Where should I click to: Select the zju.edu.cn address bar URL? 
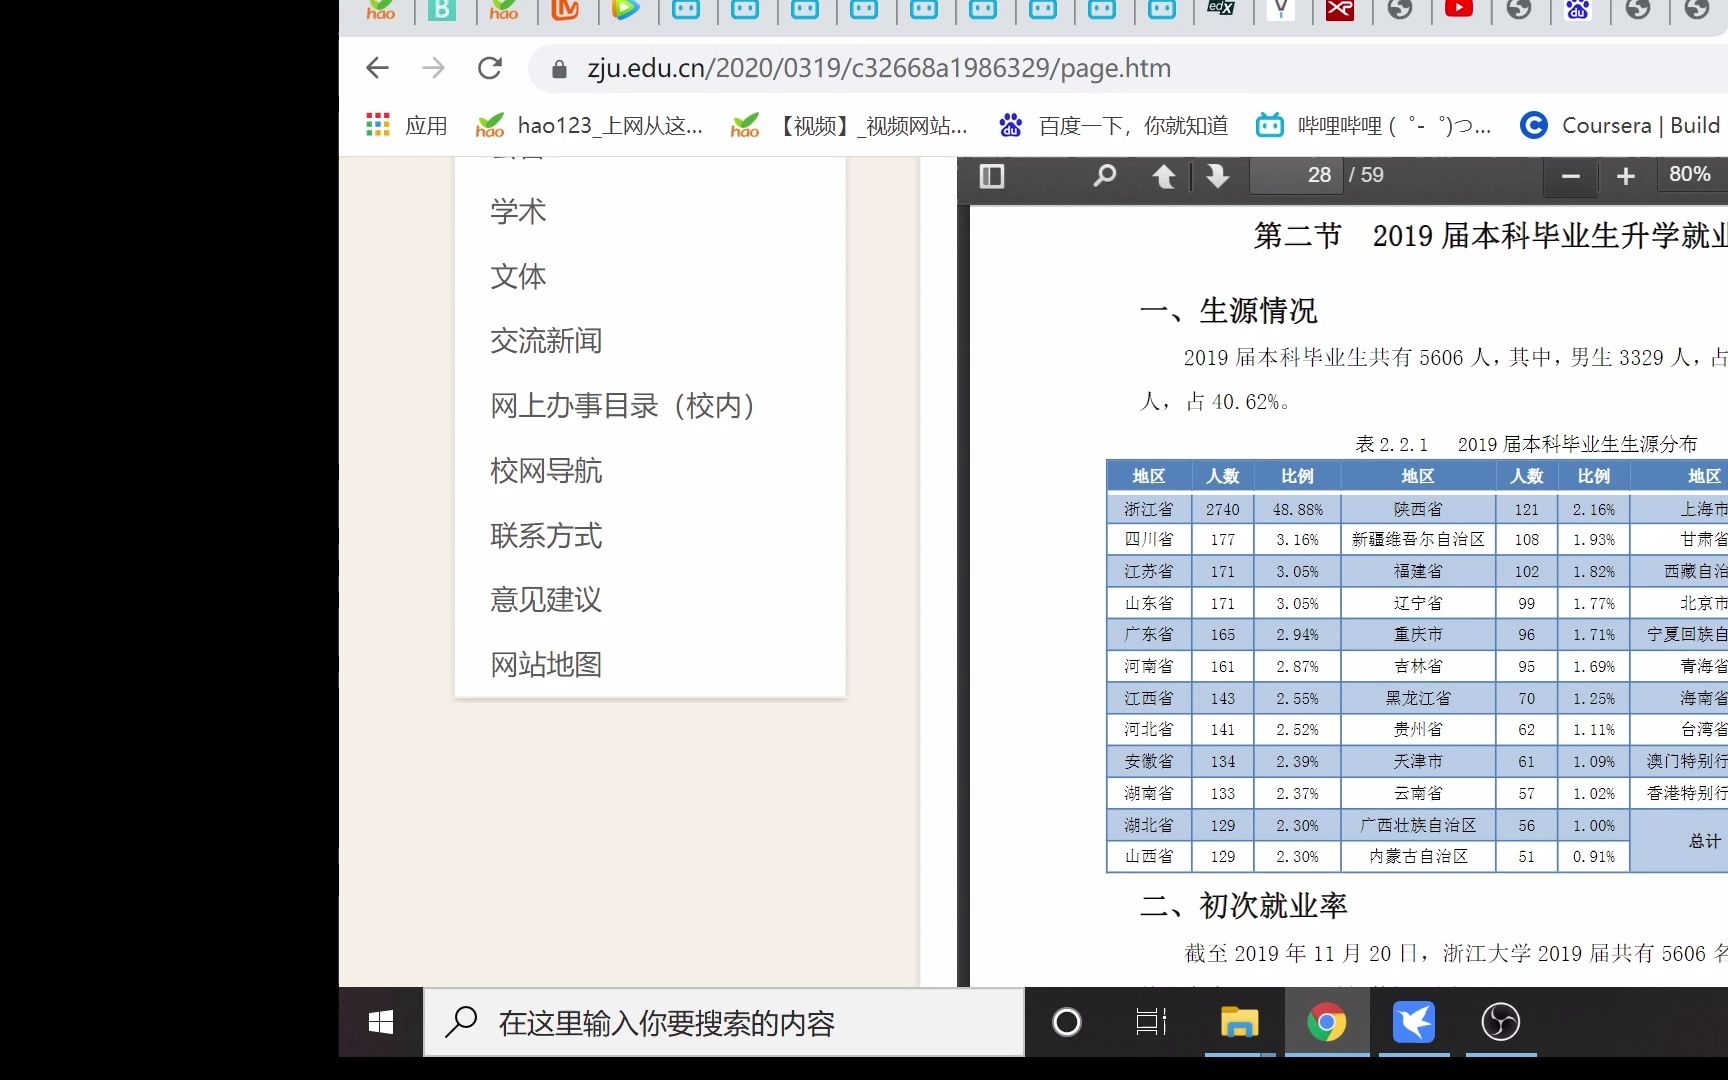click(x=878, y=68)
